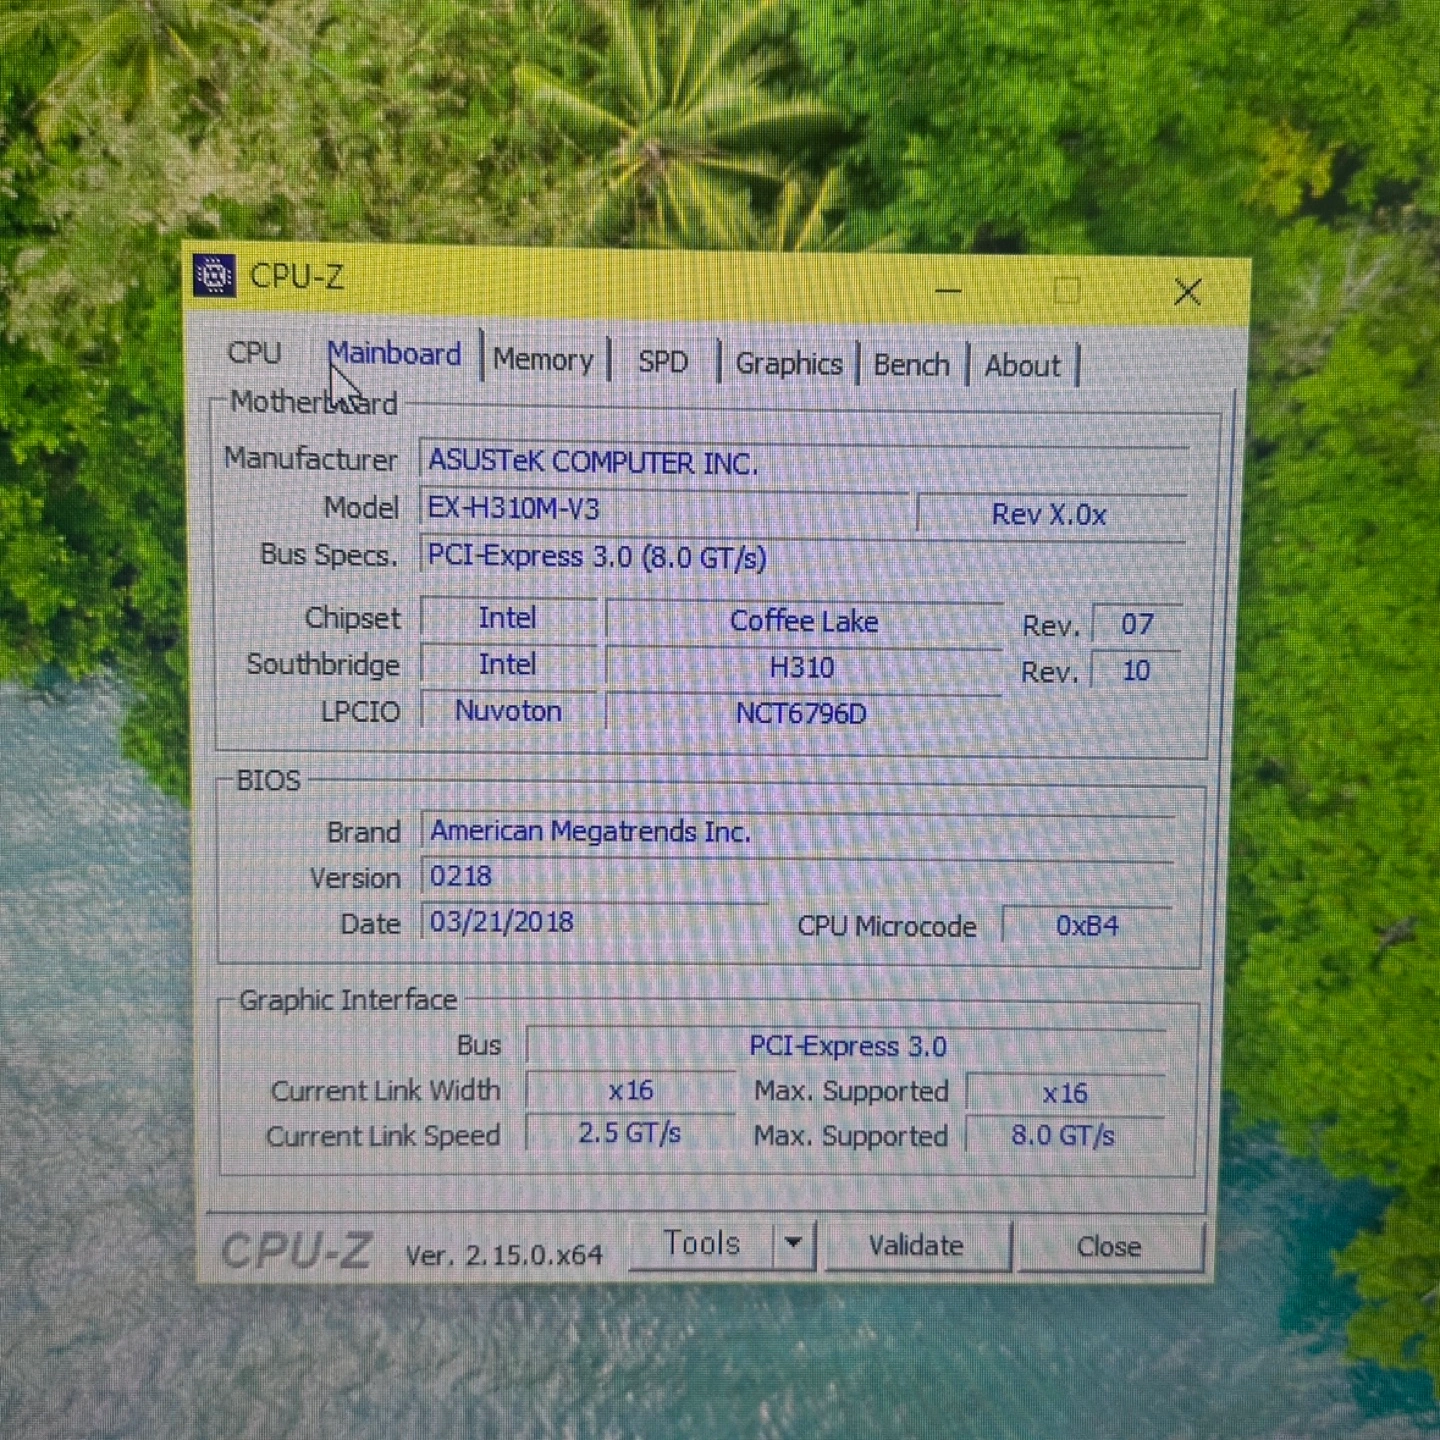This screenshot has width=1440, height=1440.
Task: Click the Ver. 2.15.0.x64 version text
Action: click(504, 1255)
